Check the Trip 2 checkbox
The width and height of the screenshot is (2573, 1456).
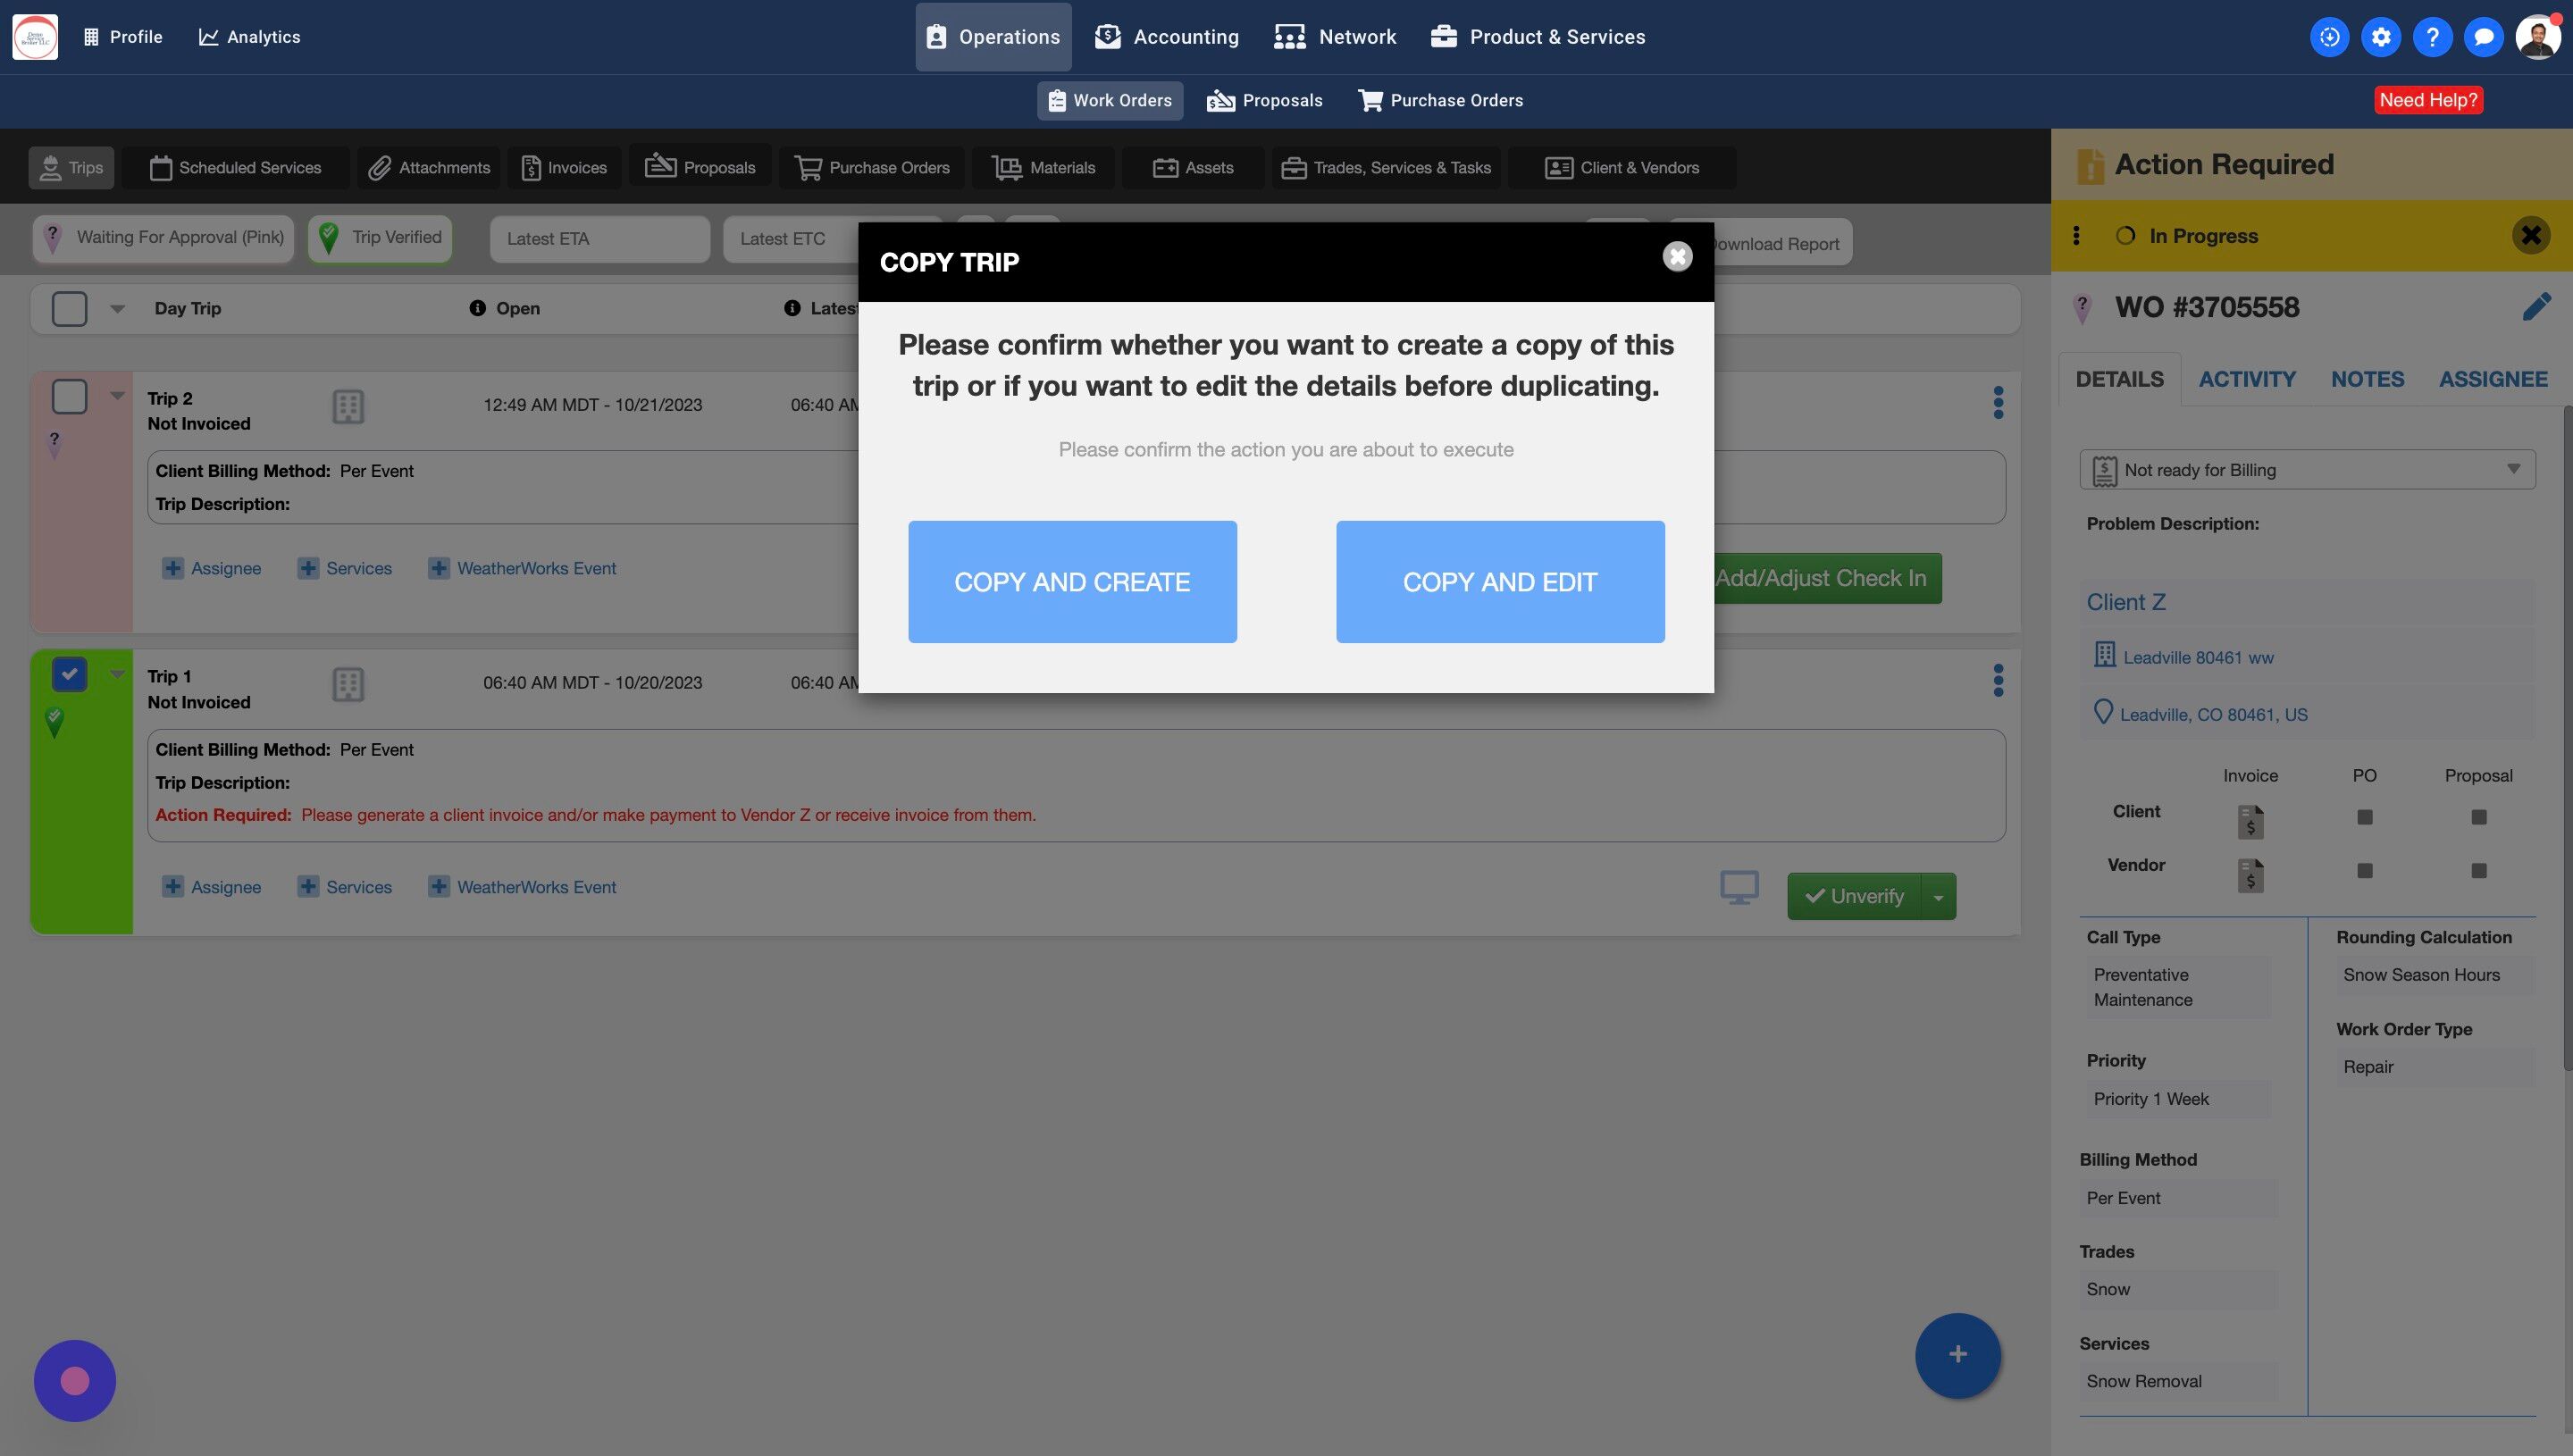tap(69, 397)
